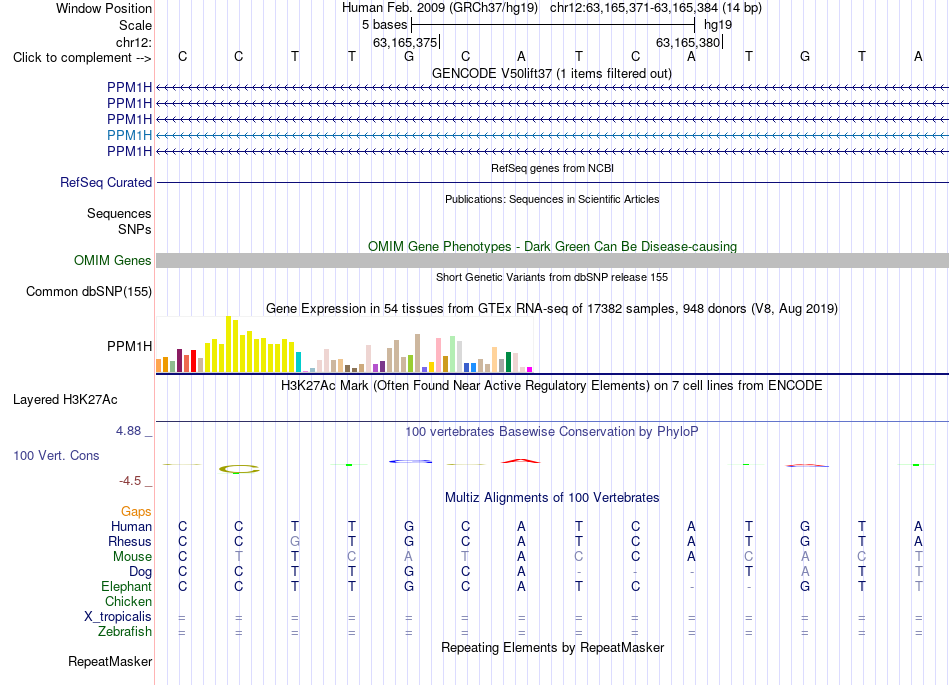Click the large olive C logo in PhyloP track
Screen dimensions: 950x685
point(239,469)
